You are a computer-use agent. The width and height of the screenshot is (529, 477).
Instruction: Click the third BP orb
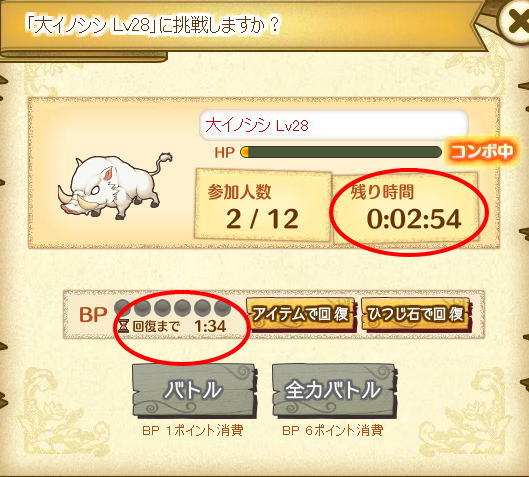tap(162, 308)
